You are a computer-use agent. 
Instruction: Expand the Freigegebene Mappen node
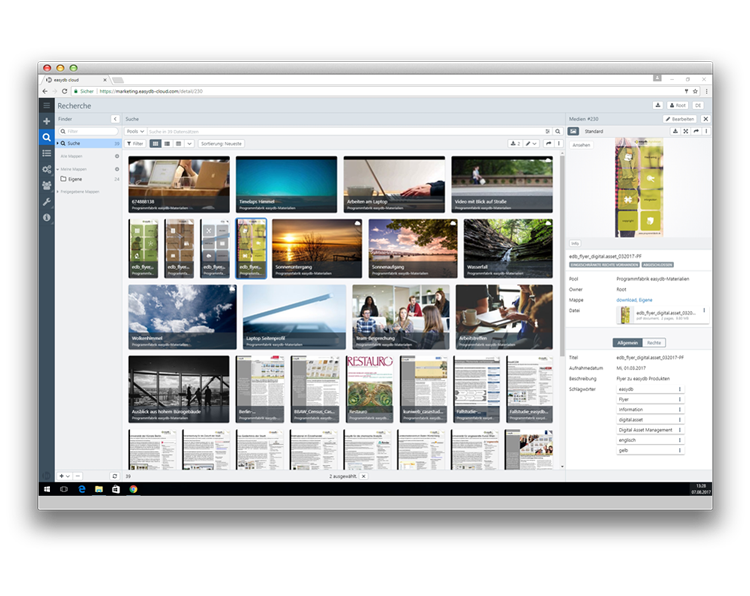[58, 191]
